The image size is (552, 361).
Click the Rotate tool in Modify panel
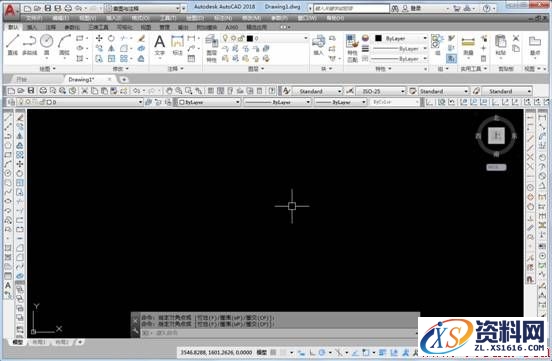112,38
